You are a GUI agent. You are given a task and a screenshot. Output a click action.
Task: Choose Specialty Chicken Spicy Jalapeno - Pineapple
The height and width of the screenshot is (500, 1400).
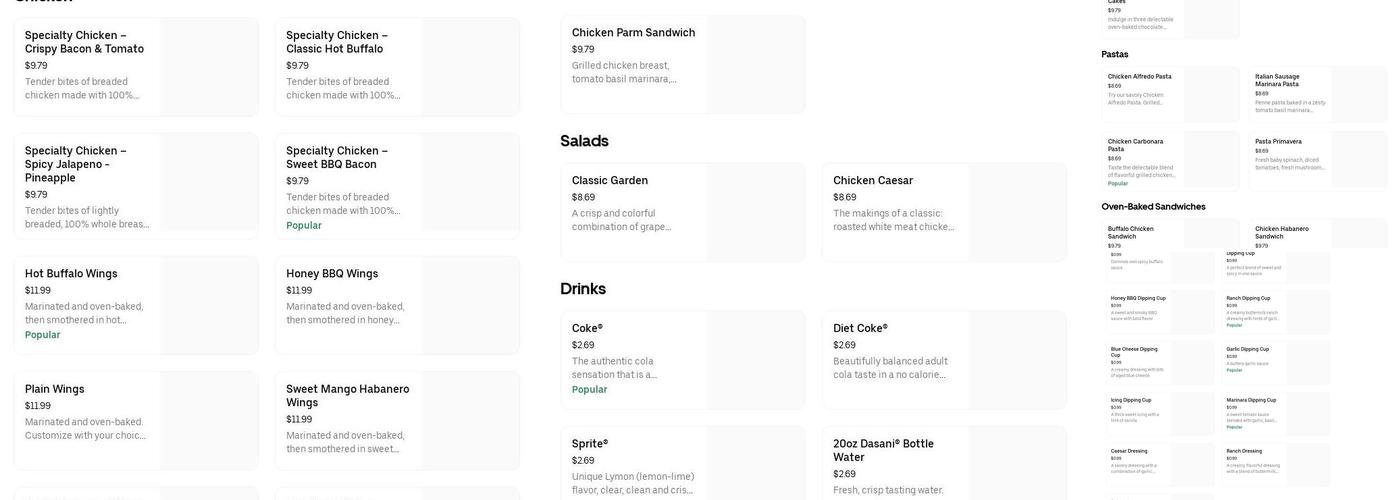(x=136, y=183)
